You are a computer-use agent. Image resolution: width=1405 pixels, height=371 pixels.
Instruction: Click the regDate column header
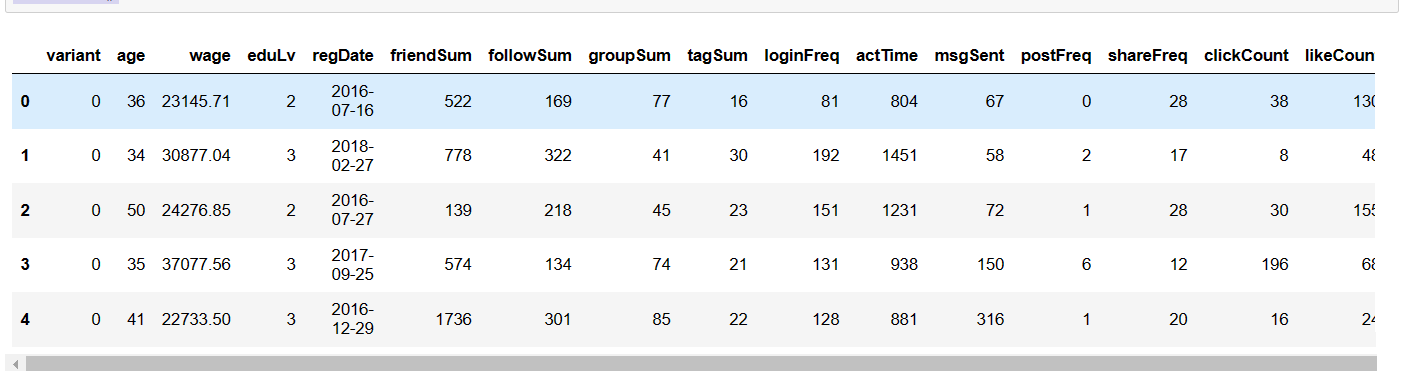343,55
